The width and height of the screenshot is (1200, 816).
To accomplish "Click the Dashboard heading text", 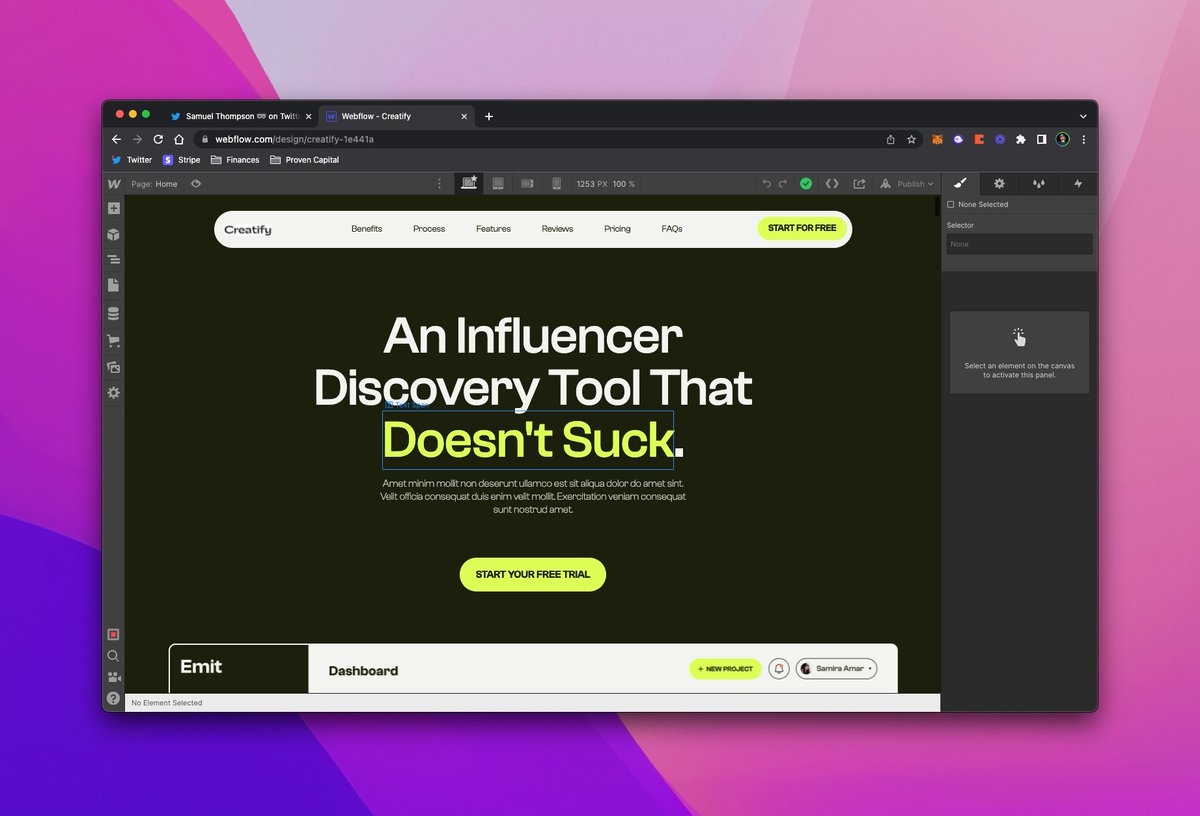I will pos(363,671).
